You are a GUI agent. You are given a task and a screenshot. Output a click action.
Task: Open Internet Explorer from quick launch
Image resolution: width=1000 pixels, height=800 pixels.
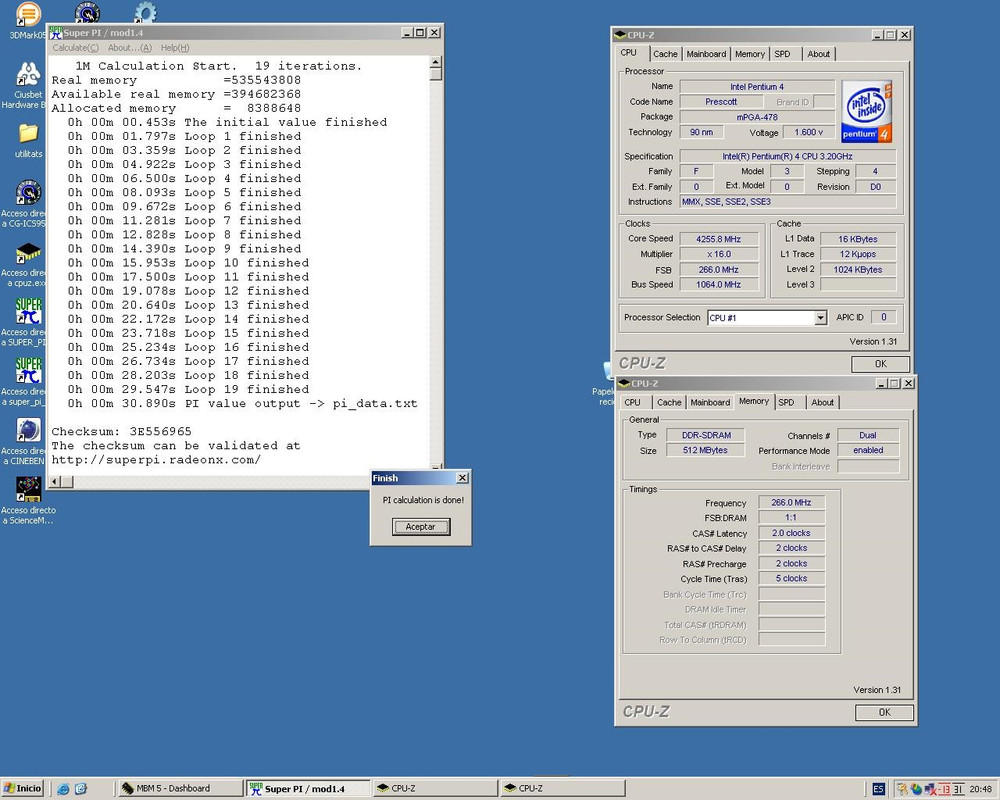tap(63, 789)
